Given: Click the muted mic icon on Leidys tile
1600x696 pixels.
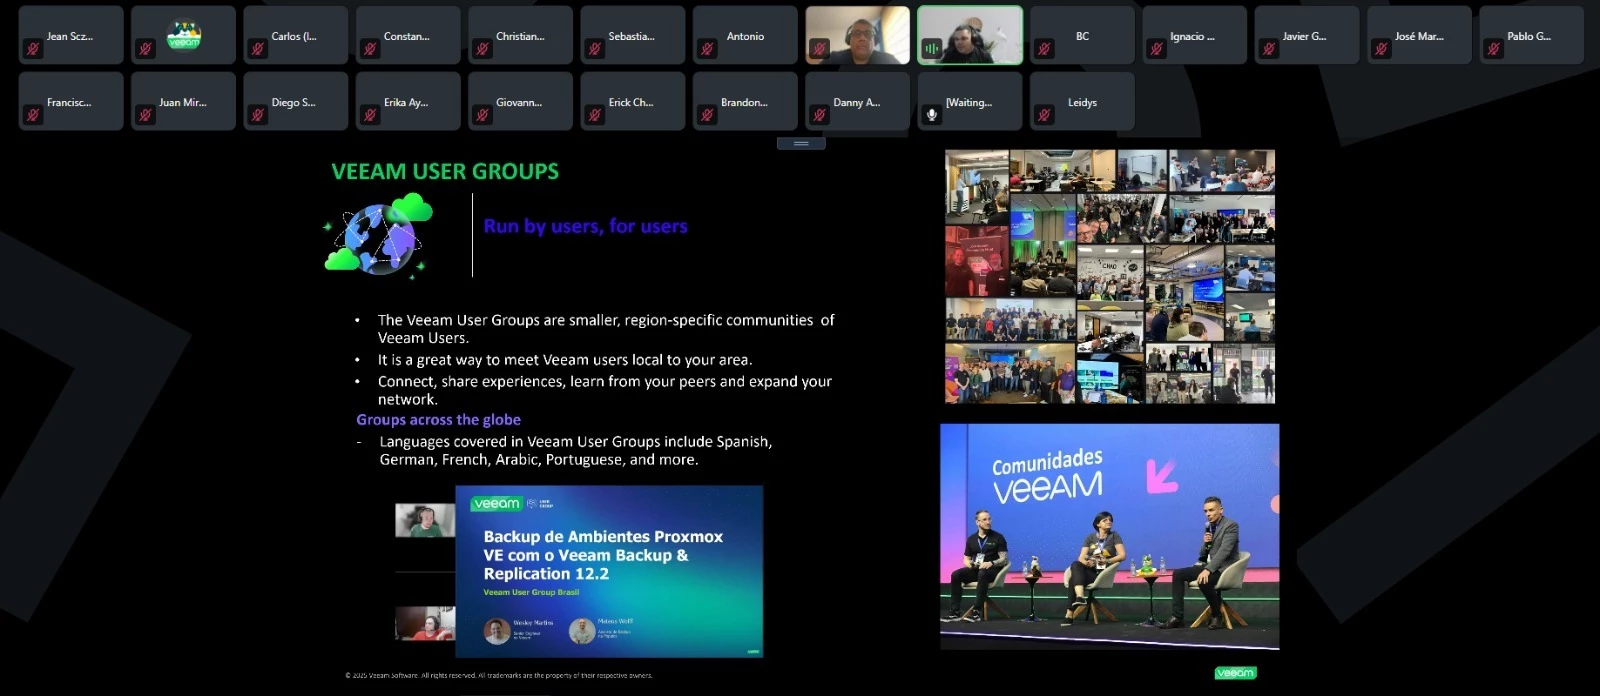Looking at the screenshot, I should (x=1044, y=115).
